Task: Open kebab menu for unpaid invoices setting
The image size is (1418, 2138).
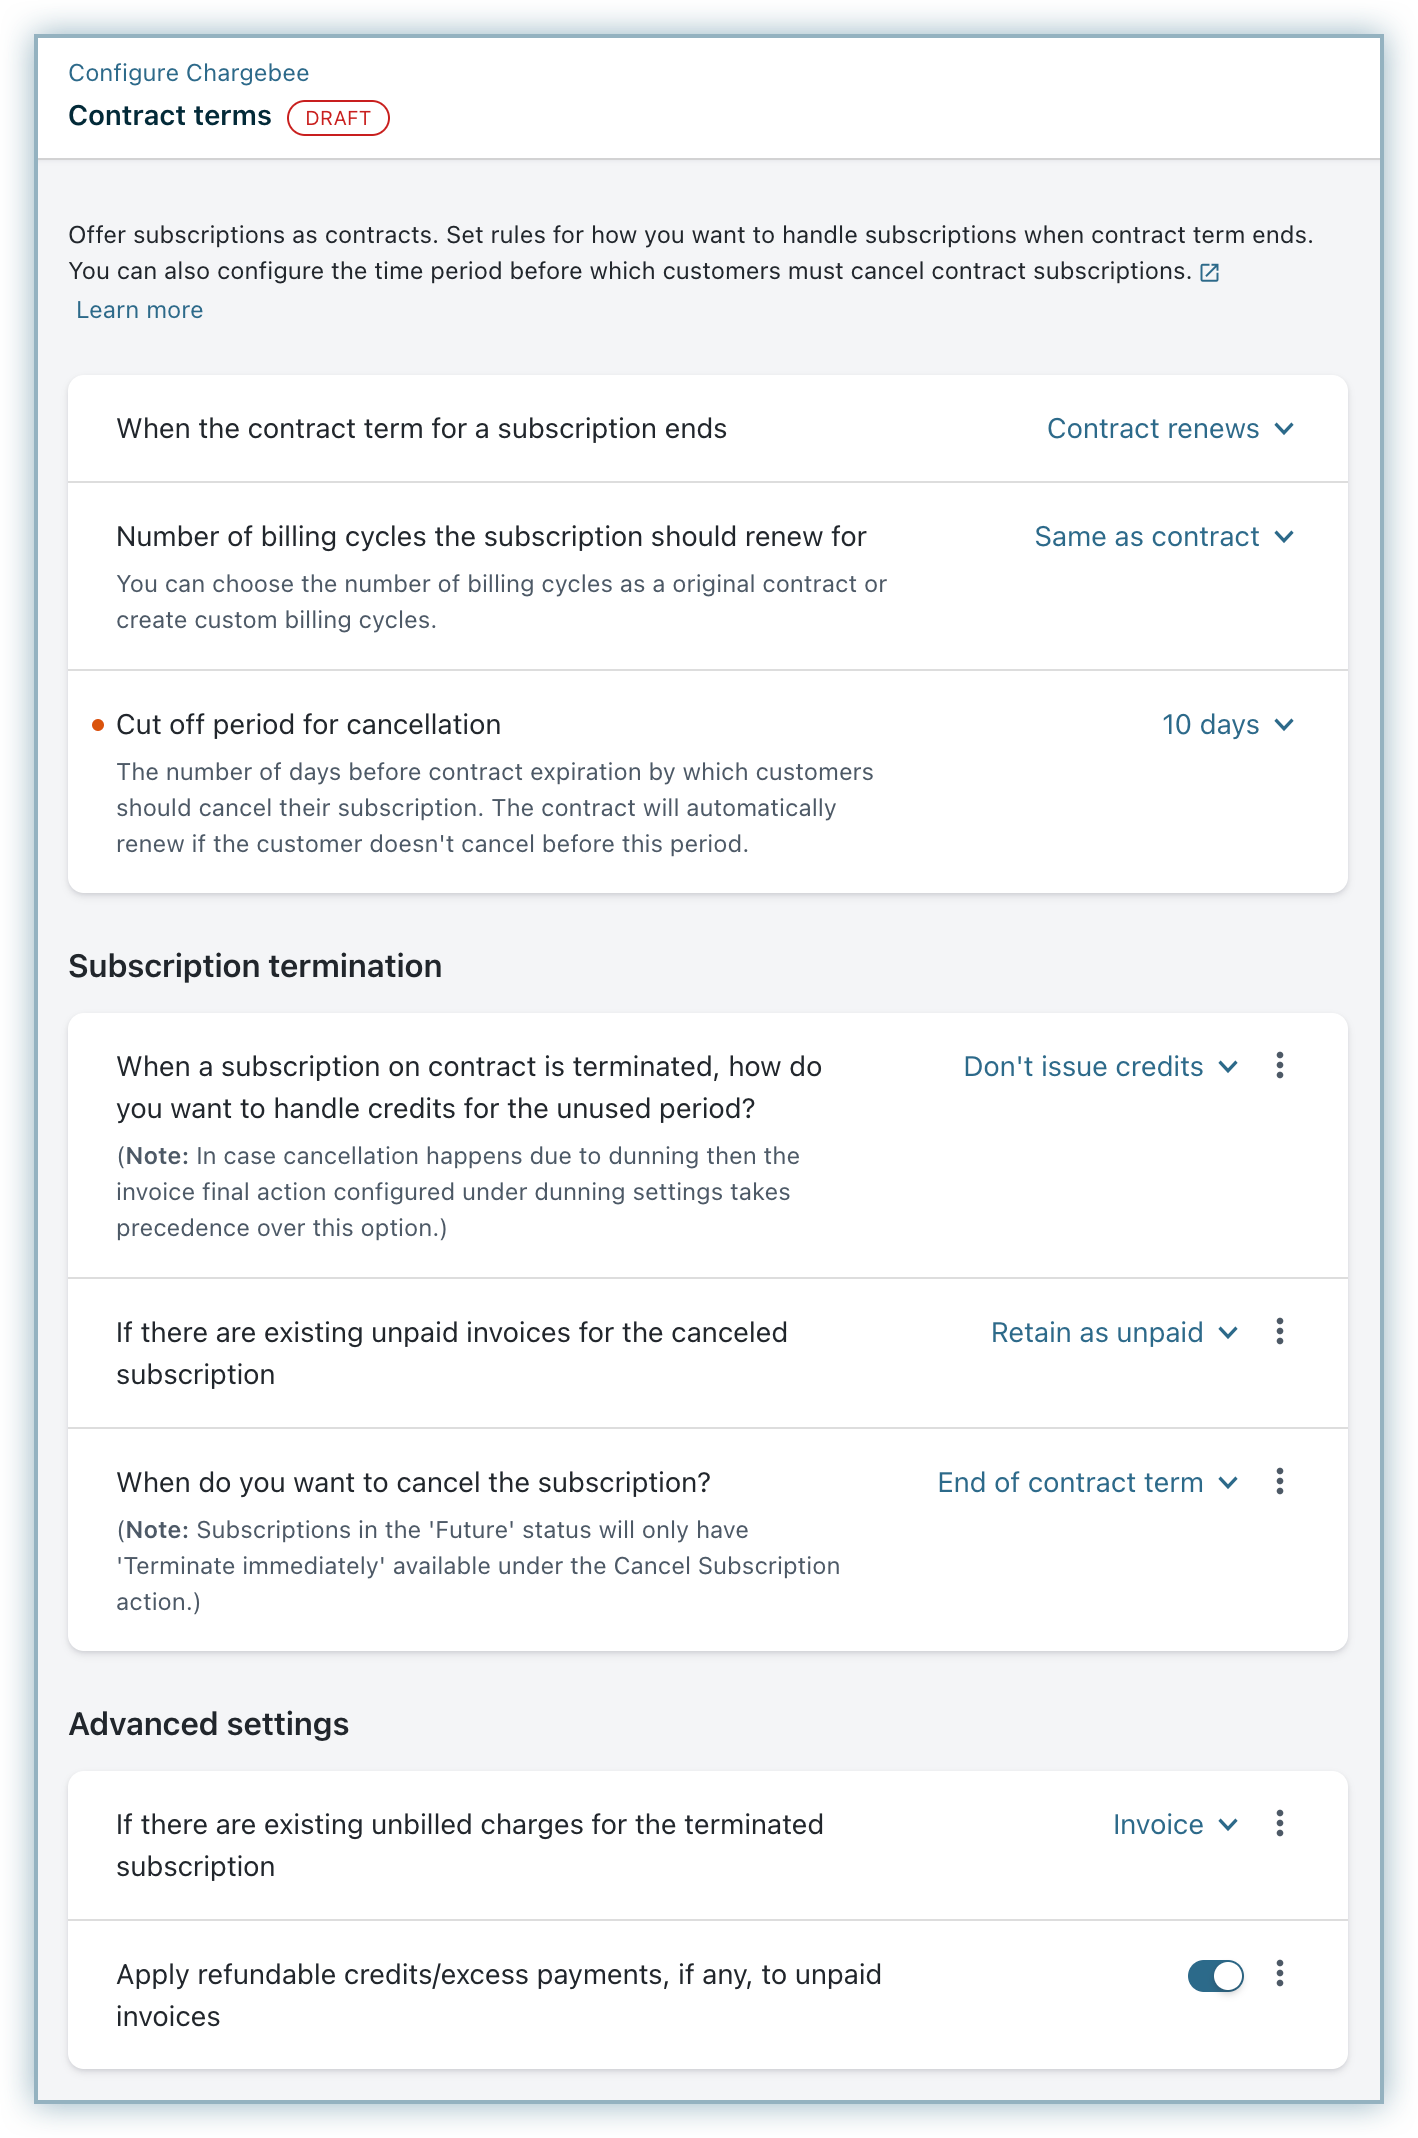Action: click(x=1279, y=1332)
